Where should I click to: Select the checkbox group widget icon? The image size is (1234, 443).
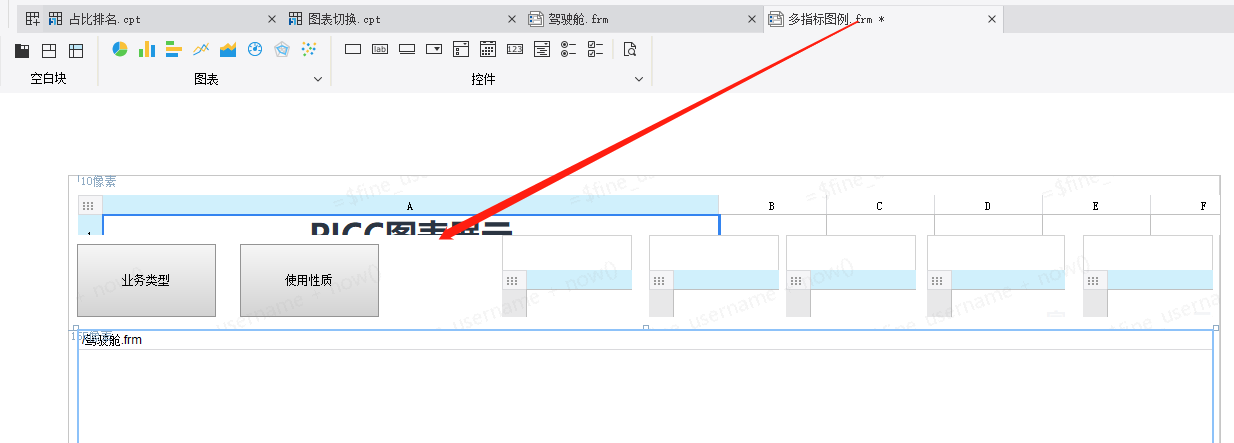[x=595, y=49]
